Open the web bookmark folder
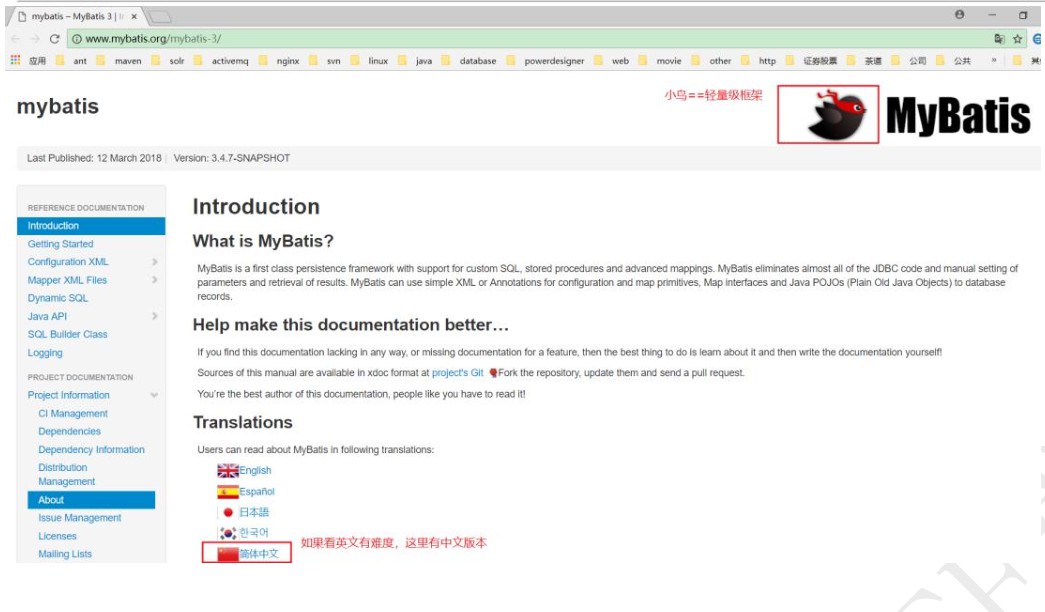Screen dimensions: 1045x612 612,61
